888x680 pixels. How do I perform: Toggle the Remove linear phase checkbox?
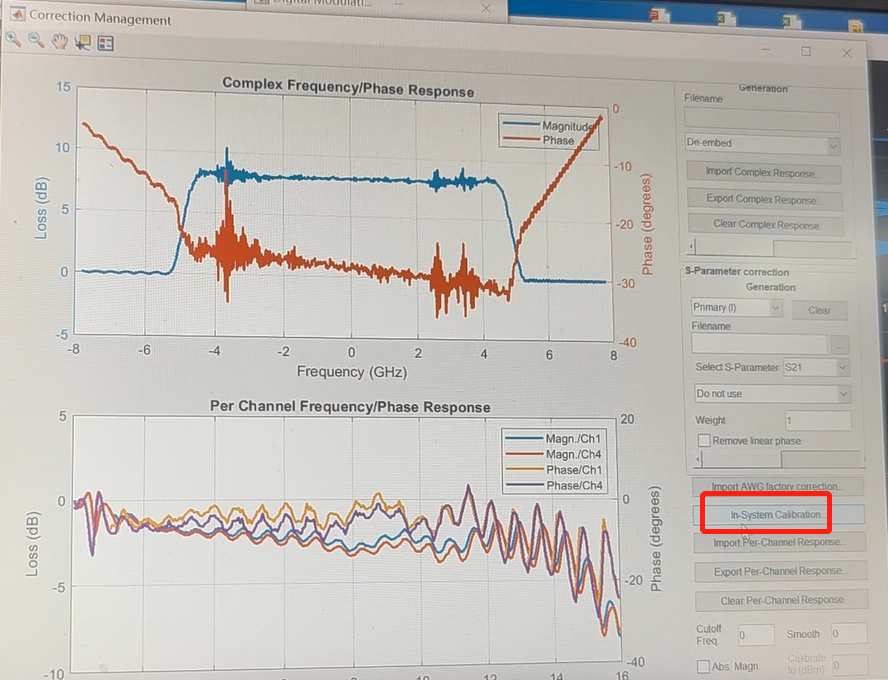coord(703,440)
